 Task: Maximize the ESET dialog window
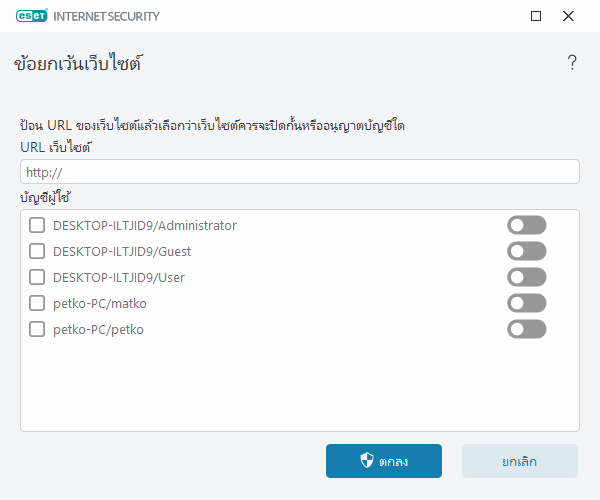536,16
